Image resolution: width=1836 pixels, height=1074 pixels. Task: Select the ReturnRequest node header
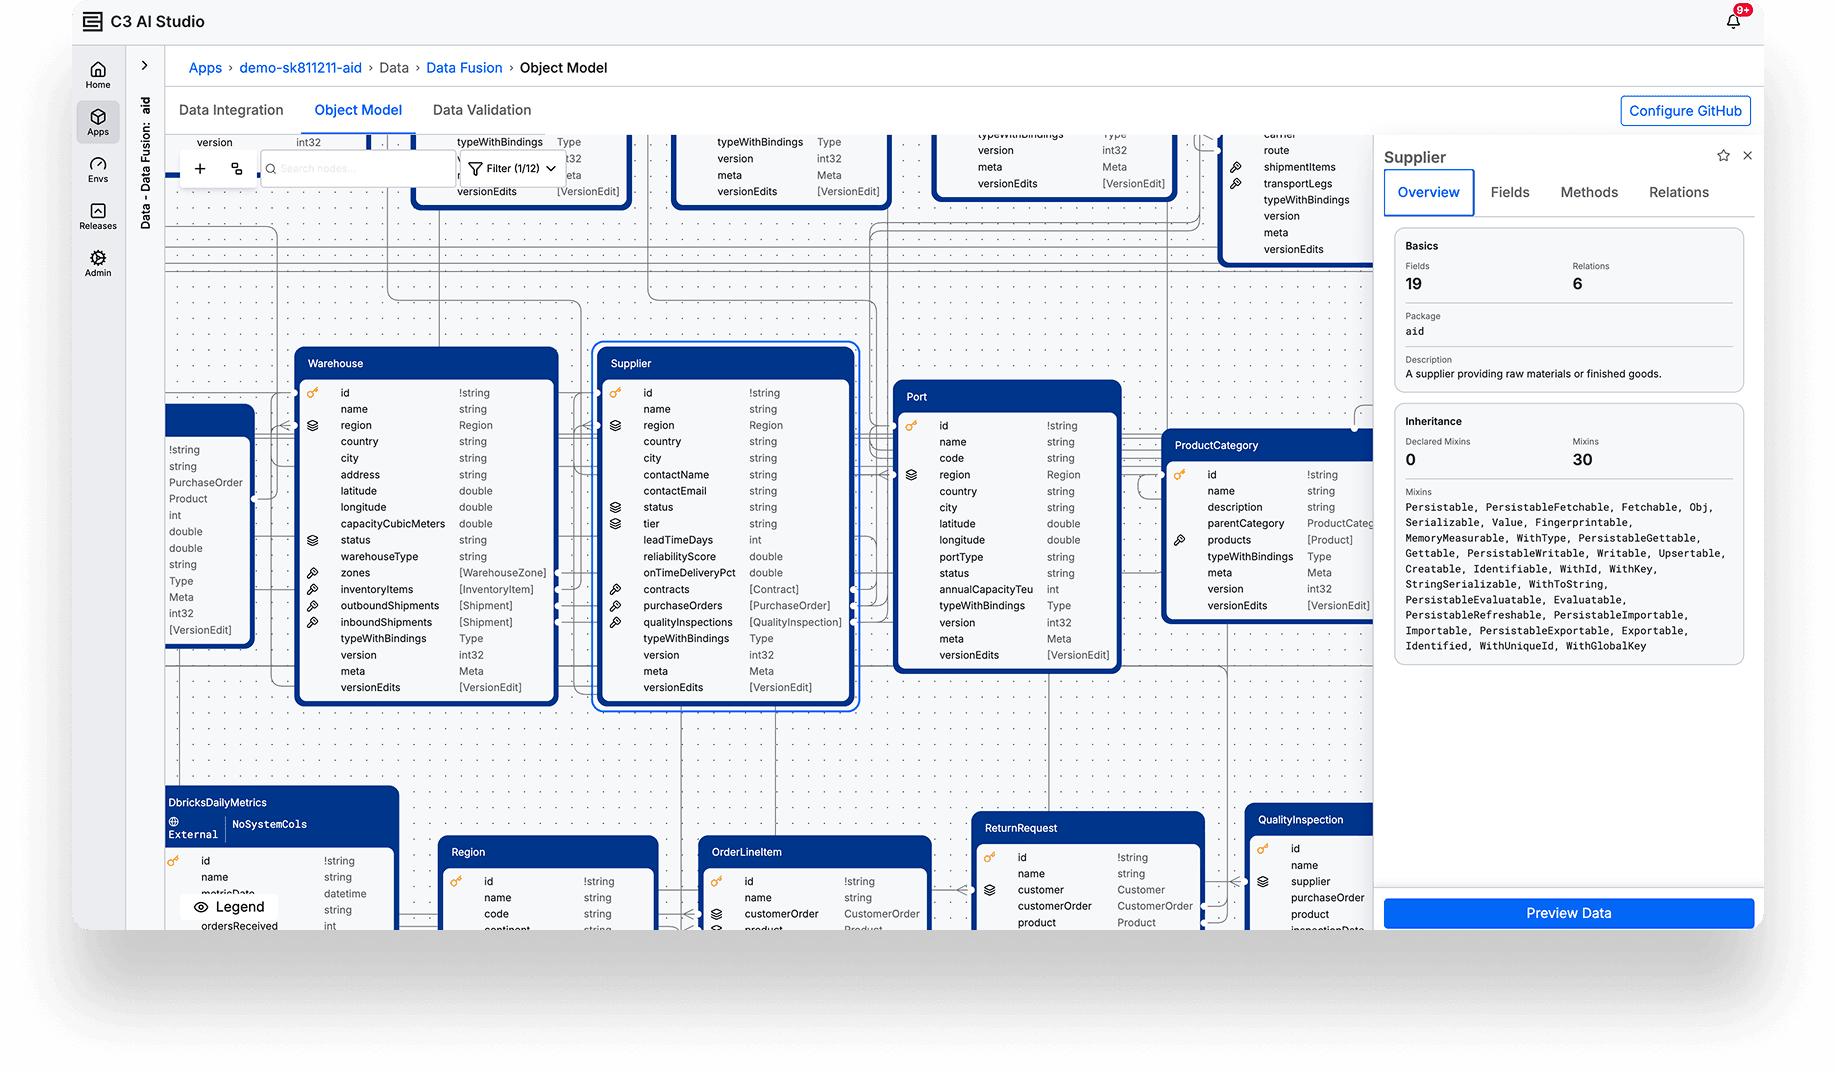1088,828
